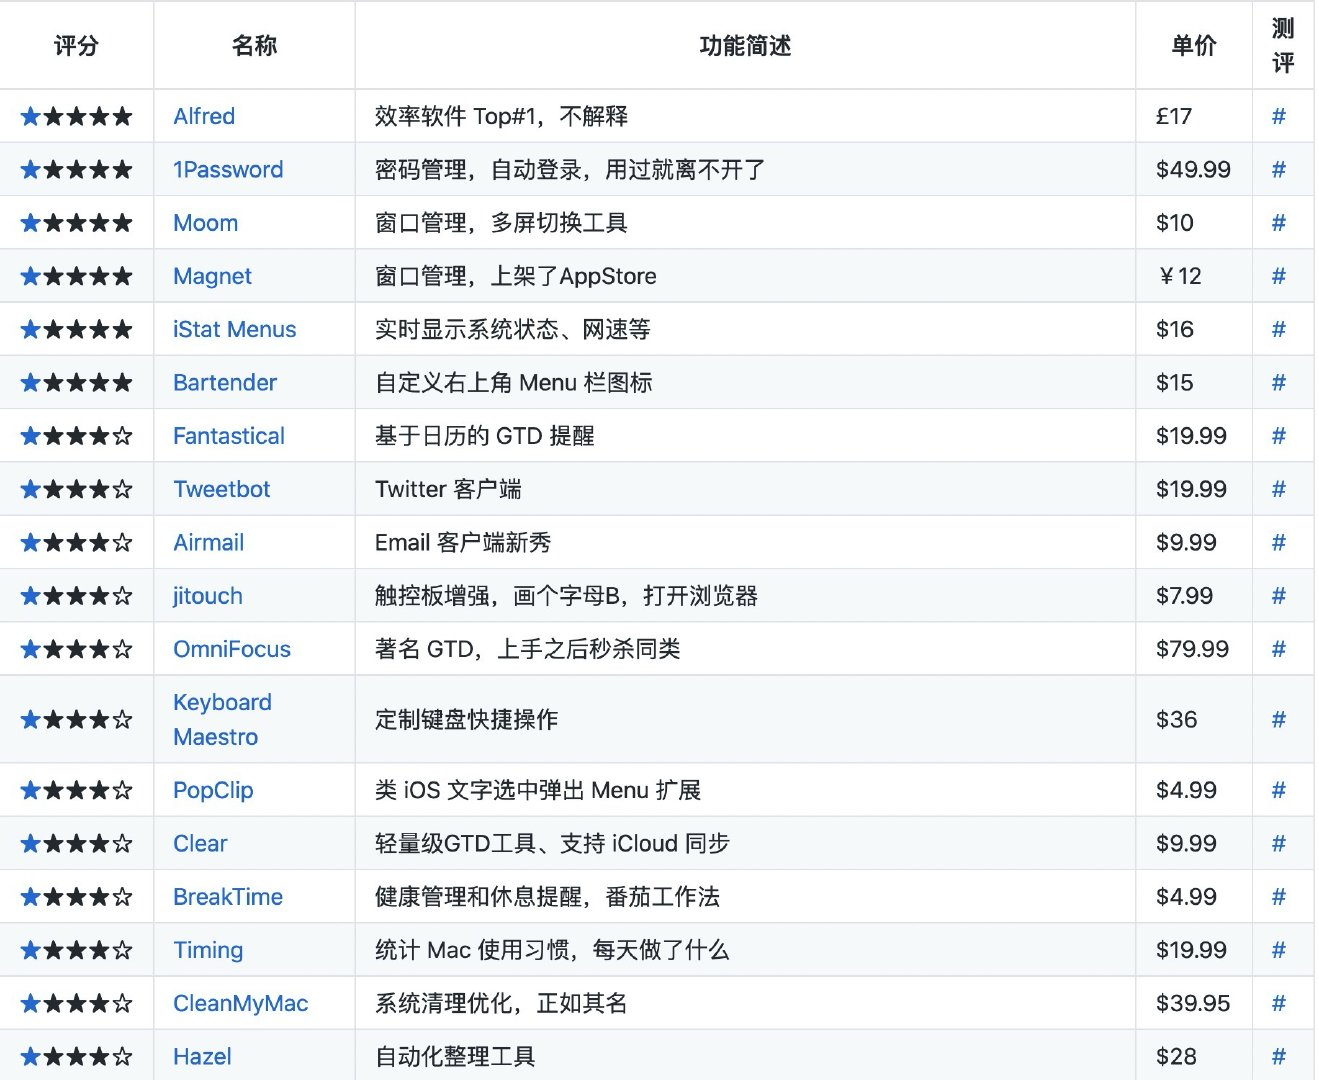
Task: Click the # review link for Bartender
Action: tap(1279, 382)
